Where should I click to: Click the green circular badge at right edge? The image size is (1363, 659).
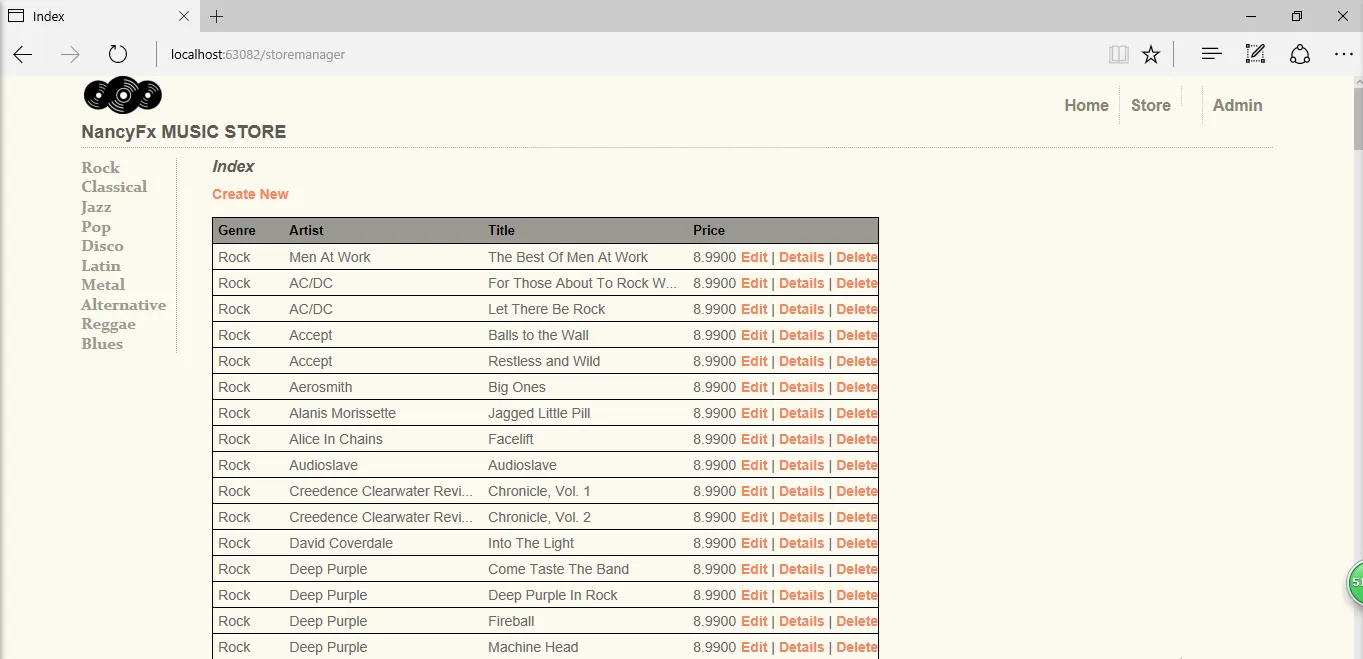1355,582
